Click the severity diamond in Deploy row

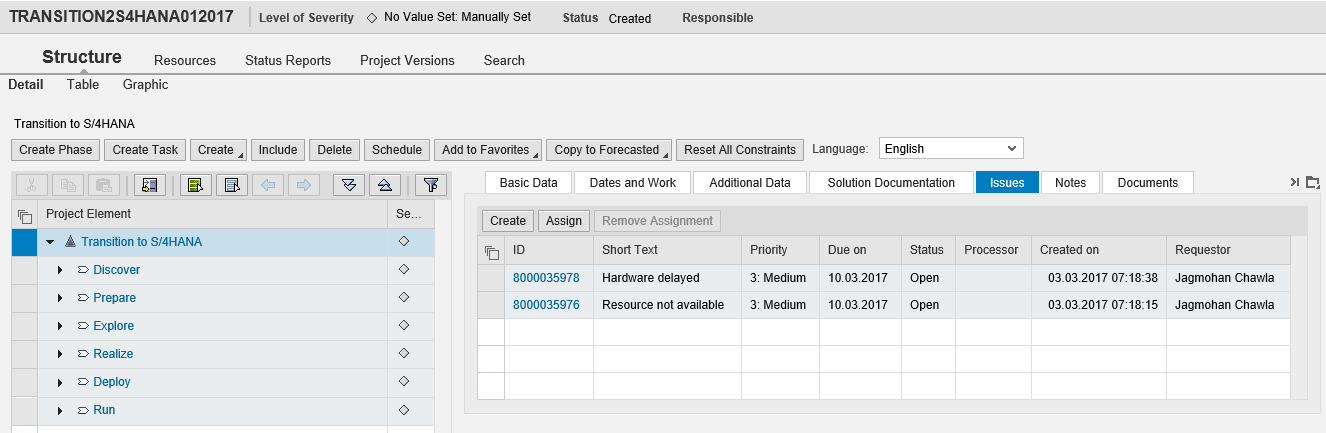pos(403,381)
